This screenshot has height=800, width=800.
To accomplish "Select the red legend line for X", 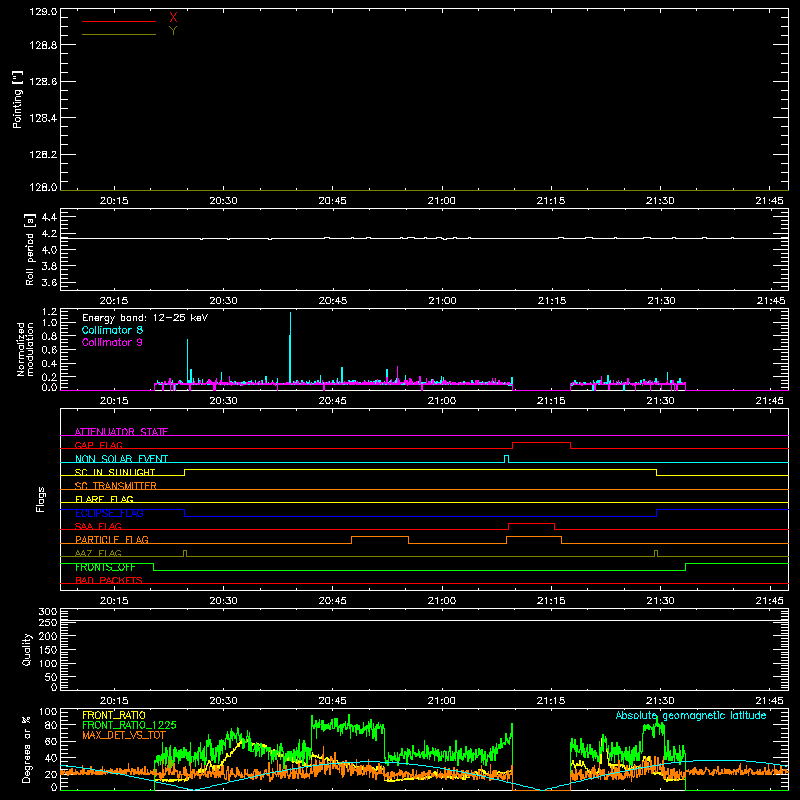I will point(119,21).
